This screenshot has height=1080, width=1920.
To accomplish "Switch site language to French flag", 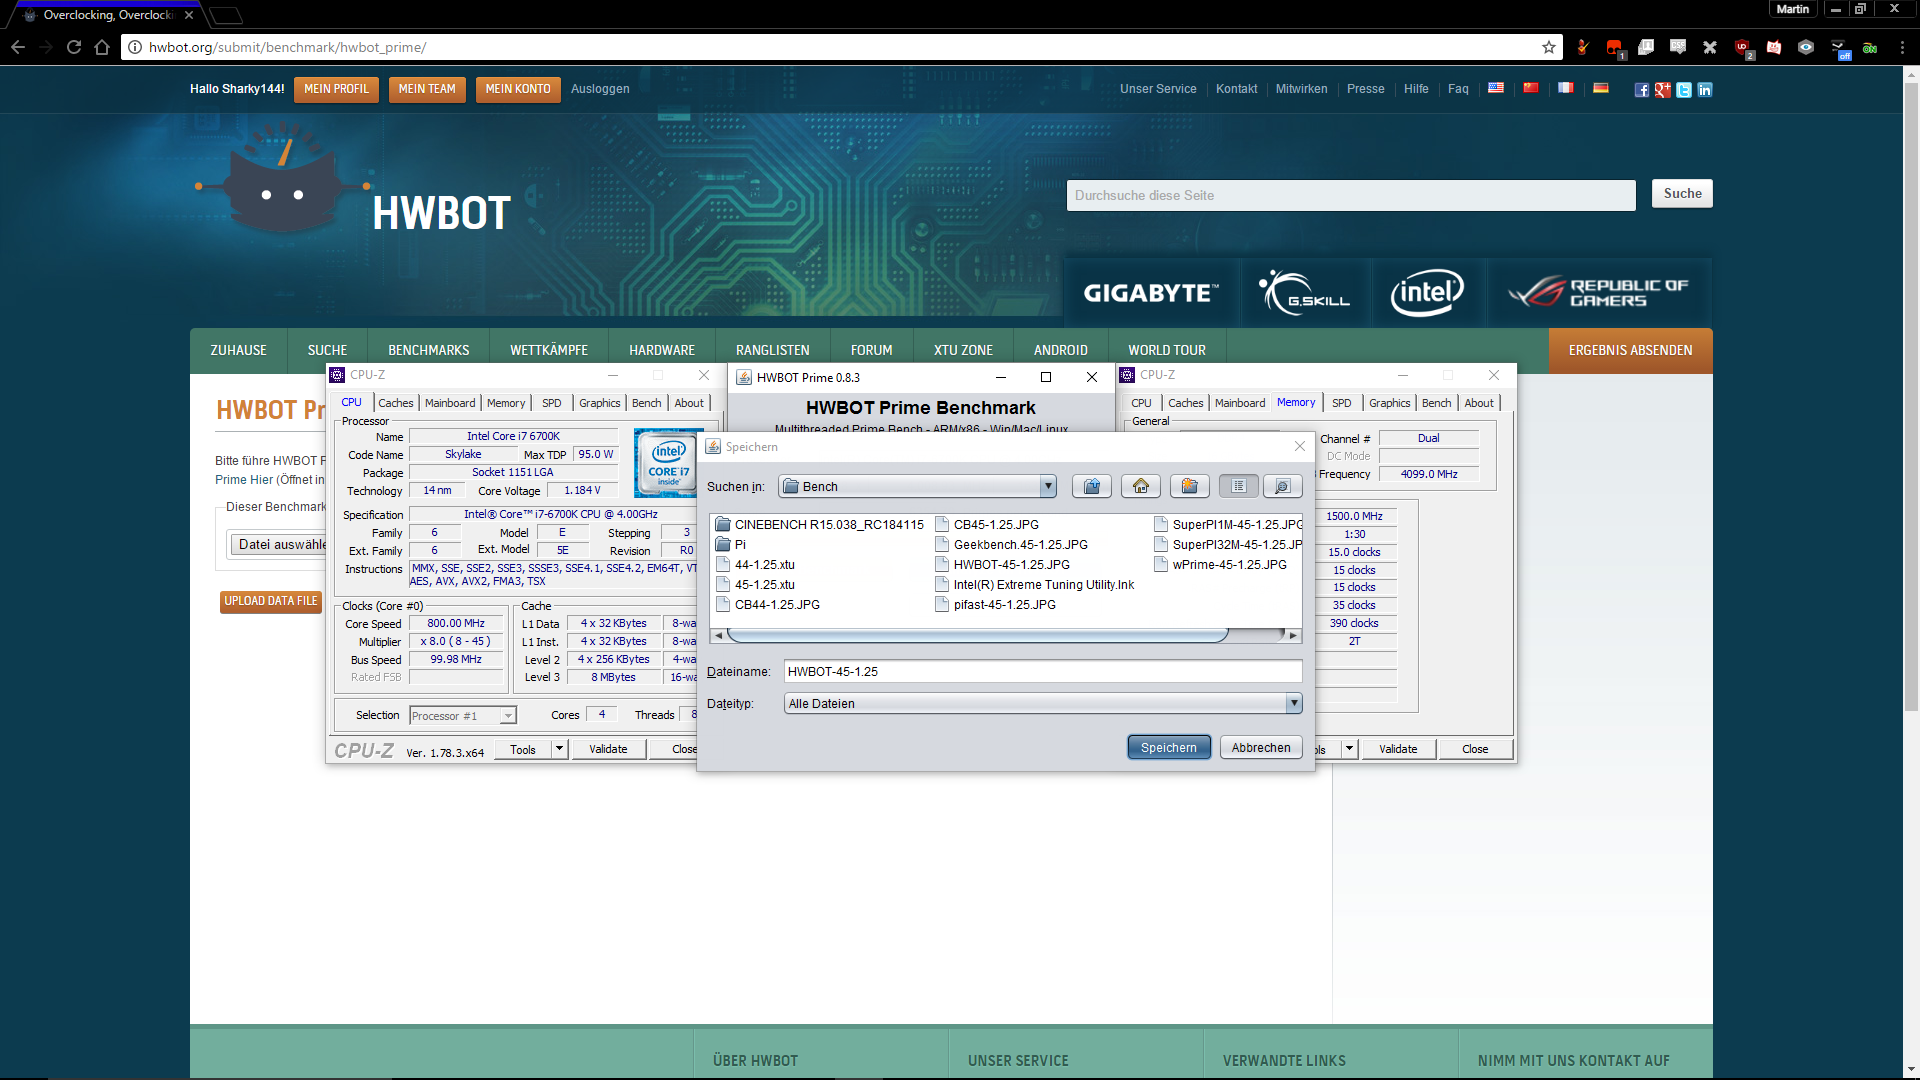I will [x=1566, y=88].
